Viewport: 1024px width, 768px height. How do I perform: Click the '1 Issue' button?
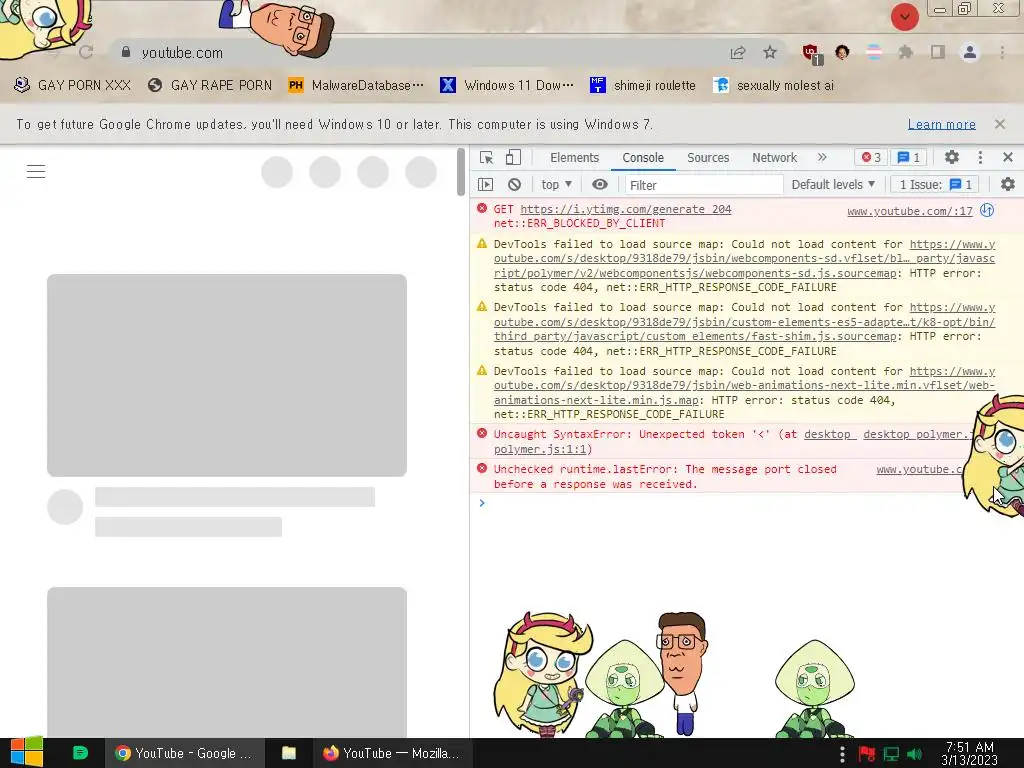pyautogui.click(x=936, y=185)
